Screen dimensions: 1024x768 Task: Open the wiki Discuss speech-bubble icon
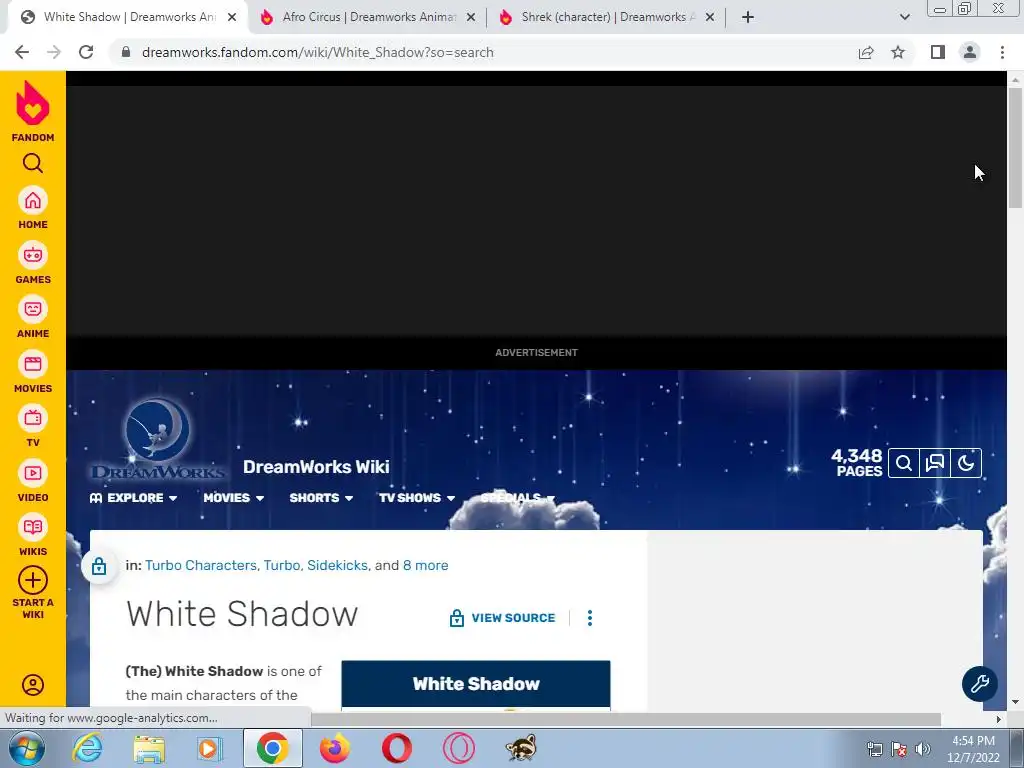tap(935, 463)
